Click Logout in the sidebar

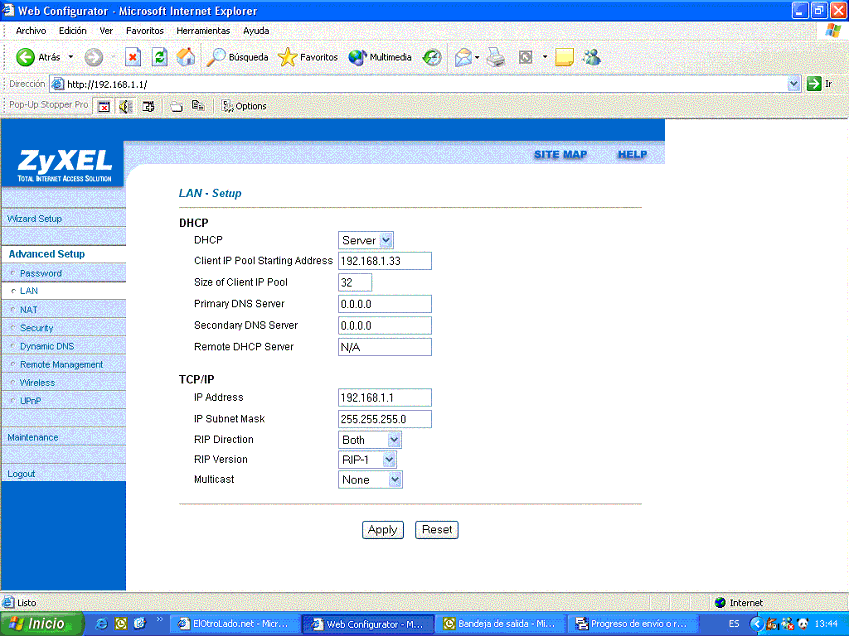[x=21, y=474]
